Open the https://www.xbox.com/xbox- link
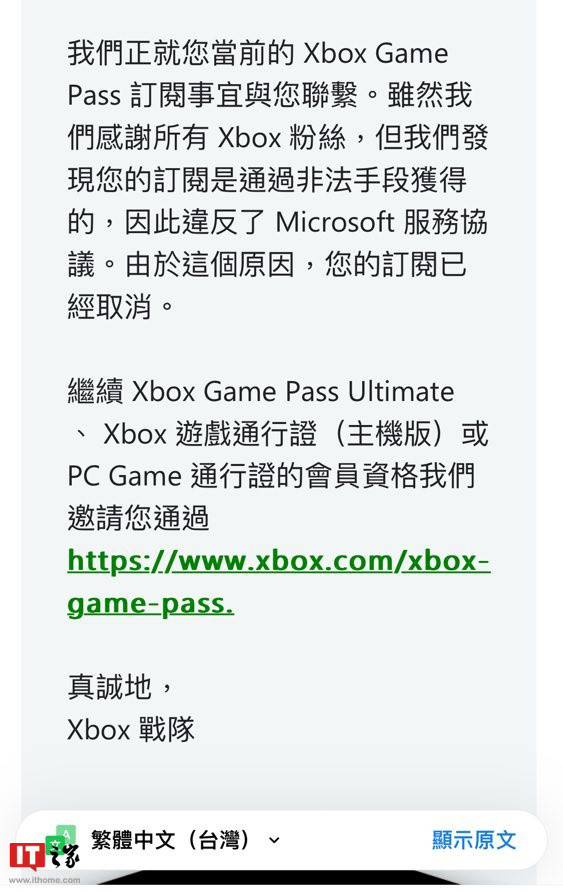The width and height of the screenshot is (563, 892). pyautogui.click(x=279, y=561)
